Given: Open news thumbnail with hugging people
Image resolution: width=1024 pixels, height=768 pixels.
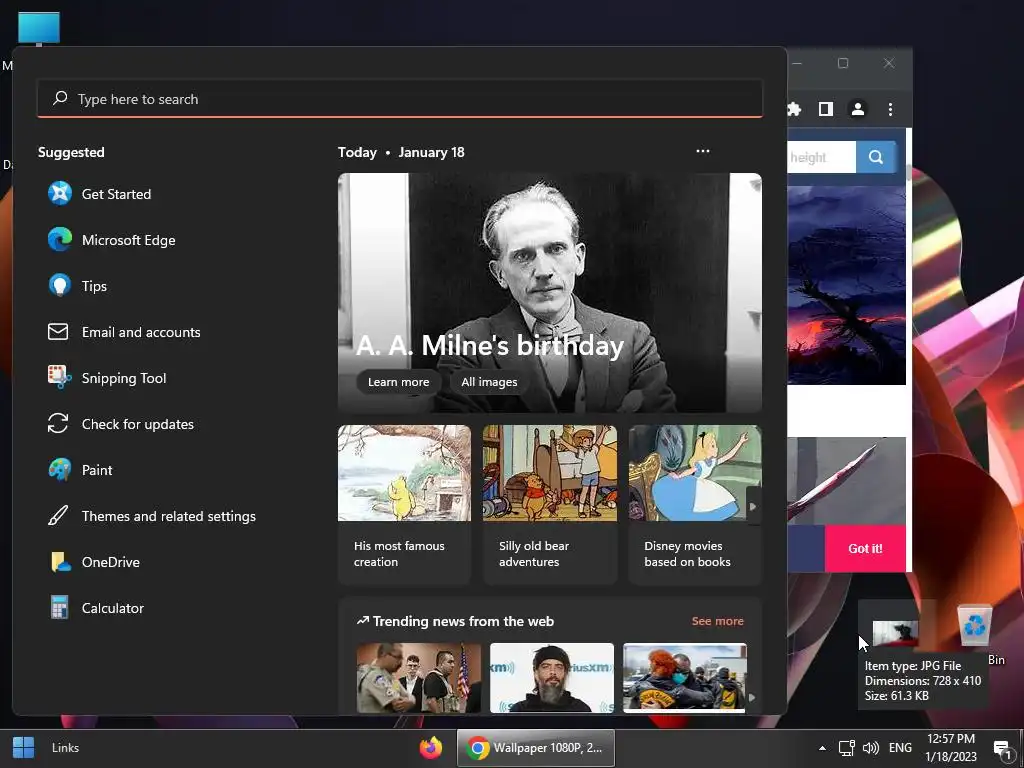Looking at the screenshot, I should 684,678.
